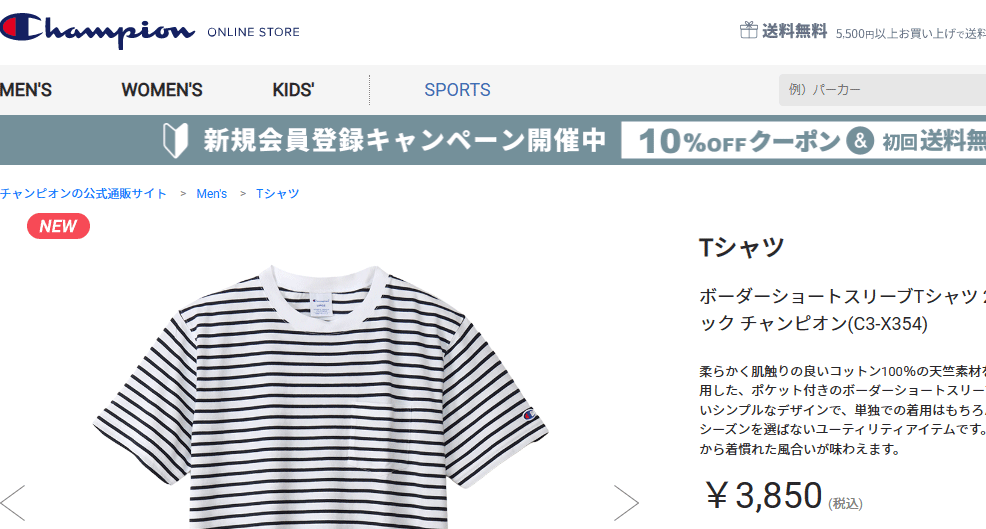Click the 新規会員登録キャンペーン banner text
Viewport: 986px width, 529px height.
click(x=404, y=140)
